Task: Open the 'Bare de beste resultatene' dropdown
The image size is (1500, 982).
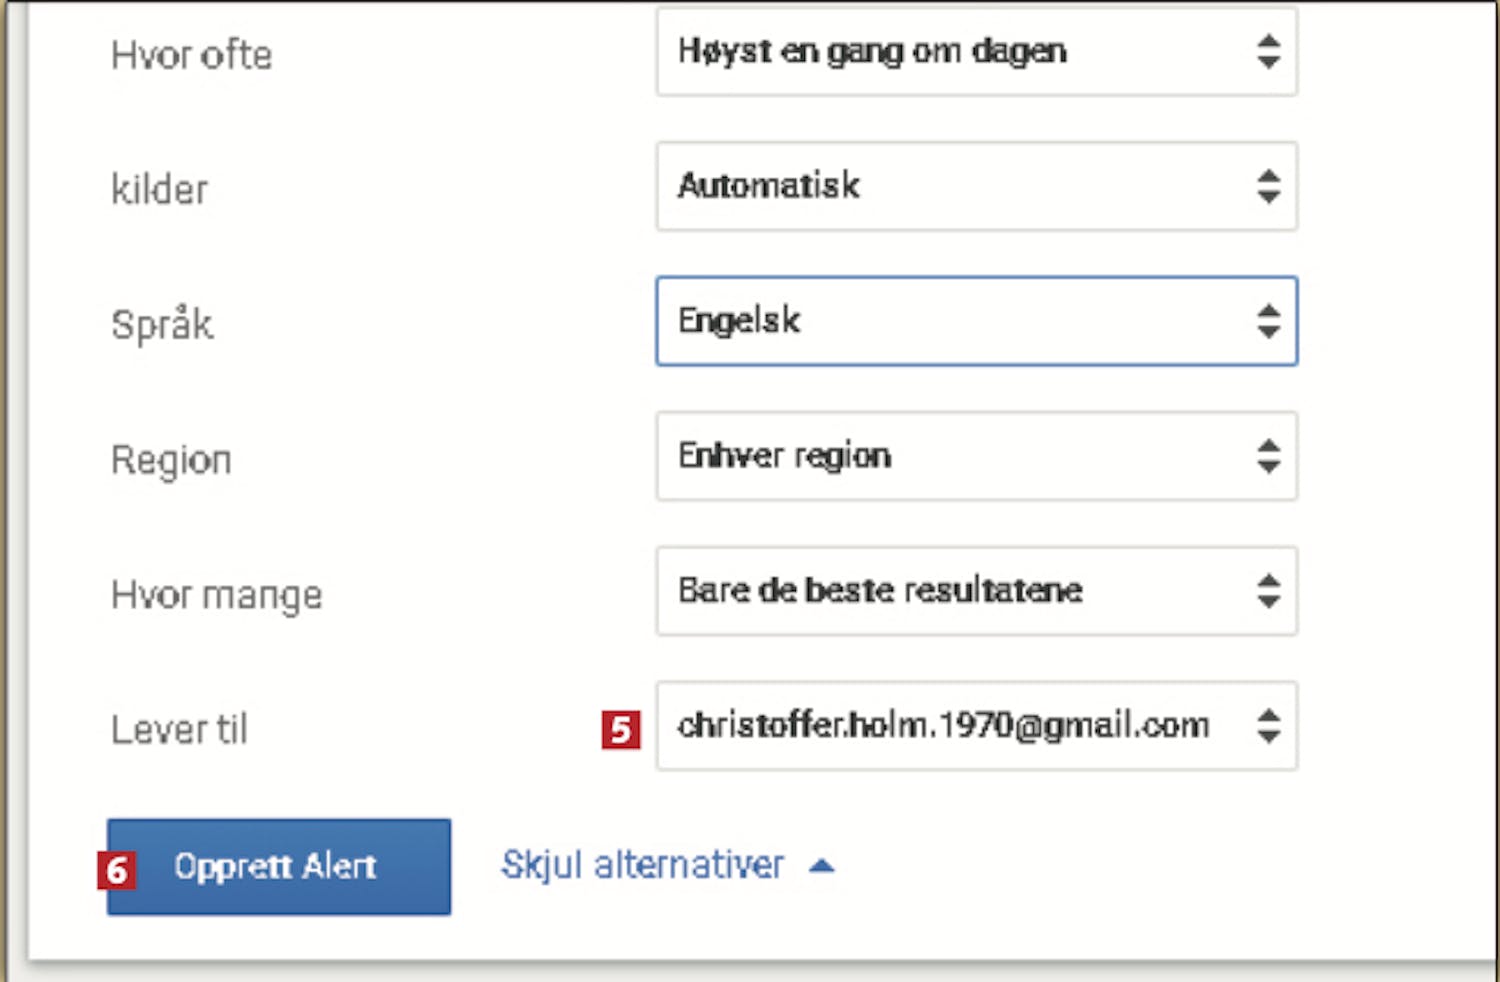Action: [977, 591]
